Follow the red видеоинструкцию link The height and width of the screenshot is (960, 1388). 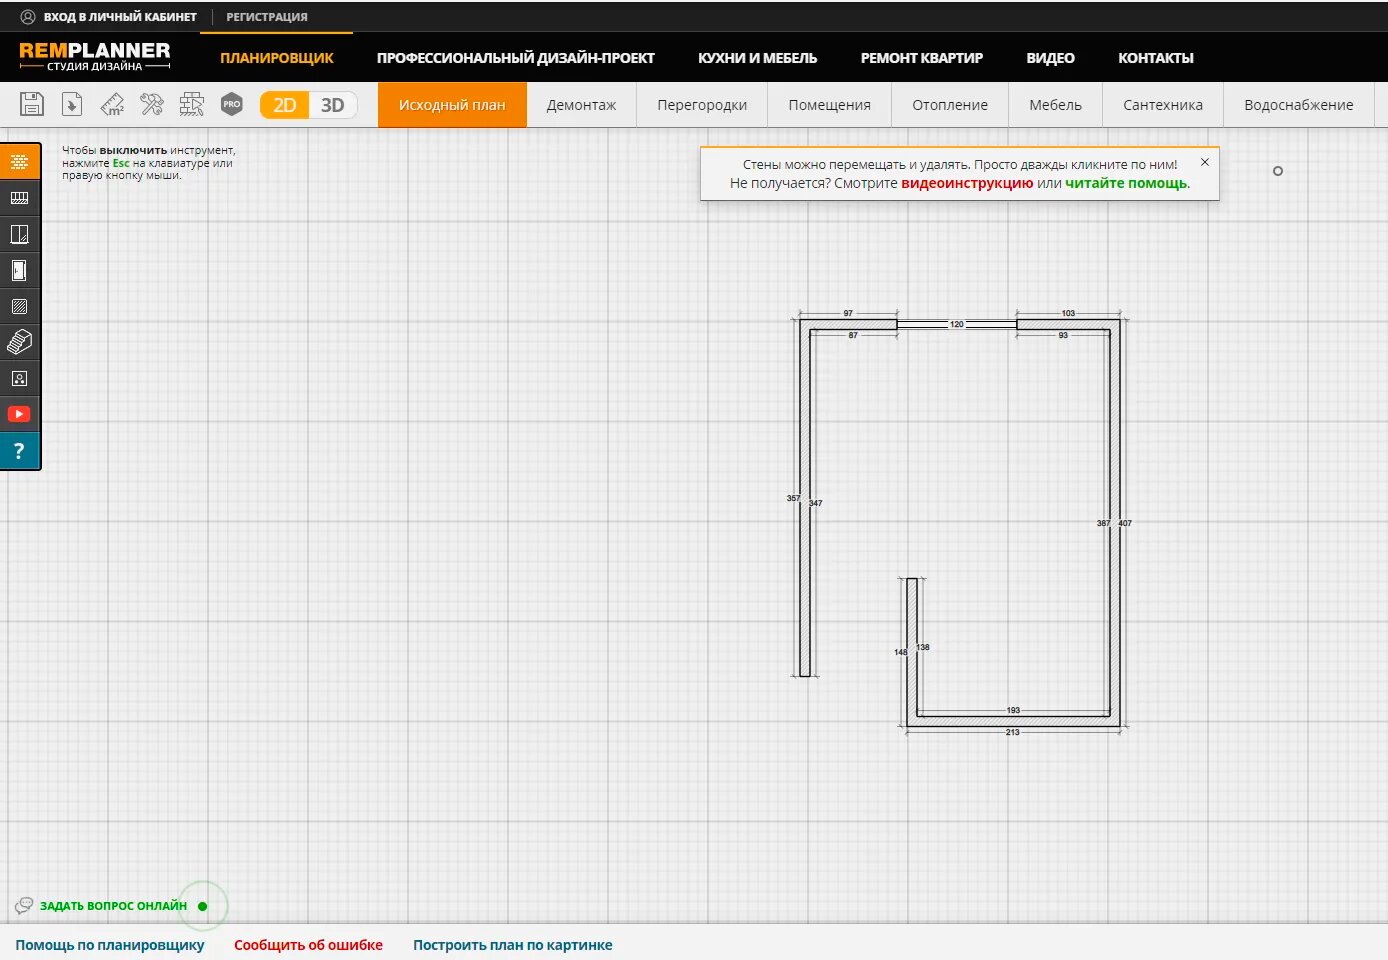coord(967,183)
